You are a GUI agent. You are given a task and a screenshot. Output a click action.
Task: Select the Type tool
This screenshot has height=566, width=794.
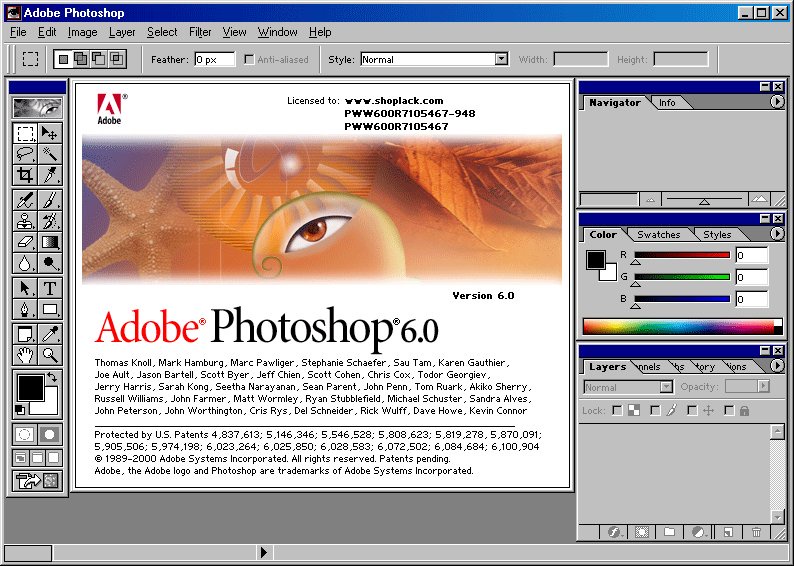point(50,288)
